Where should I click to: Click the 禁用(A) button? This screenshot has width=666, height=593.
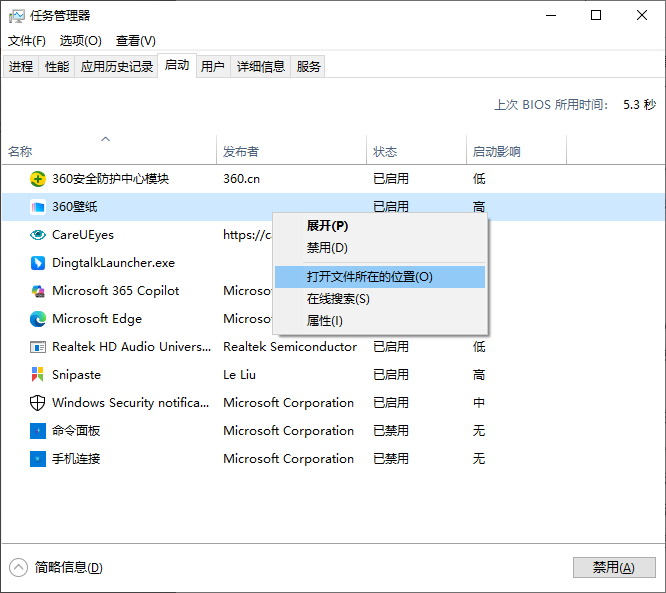[x=614, y=568]
